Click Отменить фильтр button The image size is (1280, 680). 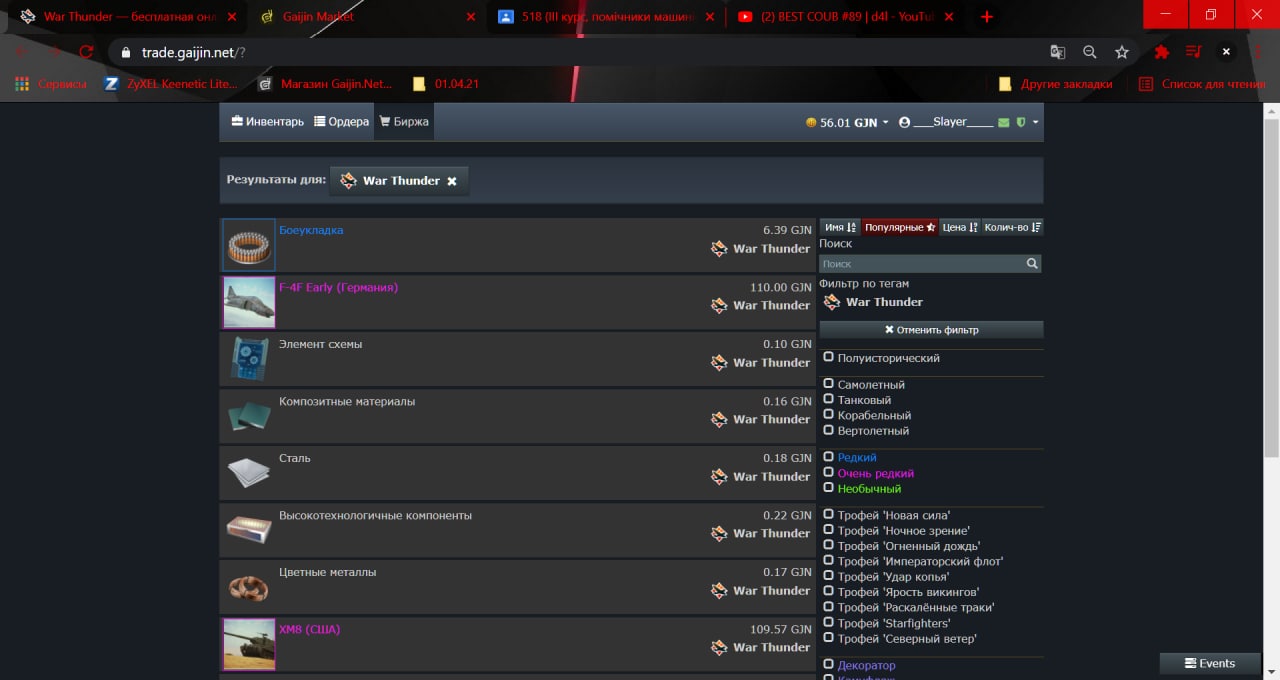click(x=931, y=329)
